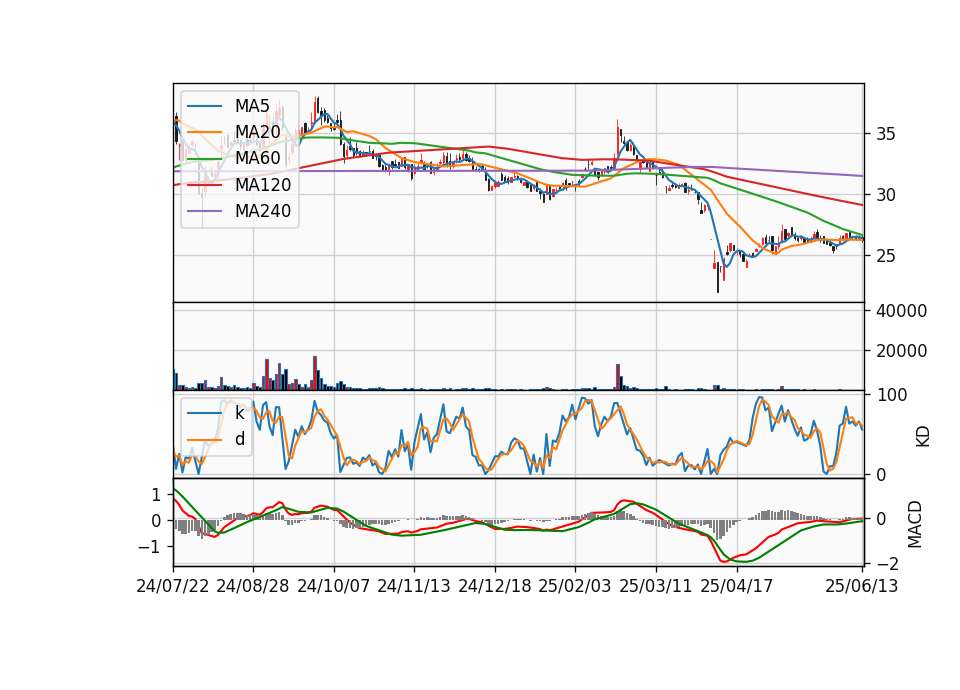Click the x-axis date 24/10/07
Viewport: 960px width, 690px height.
coord(334,586)
